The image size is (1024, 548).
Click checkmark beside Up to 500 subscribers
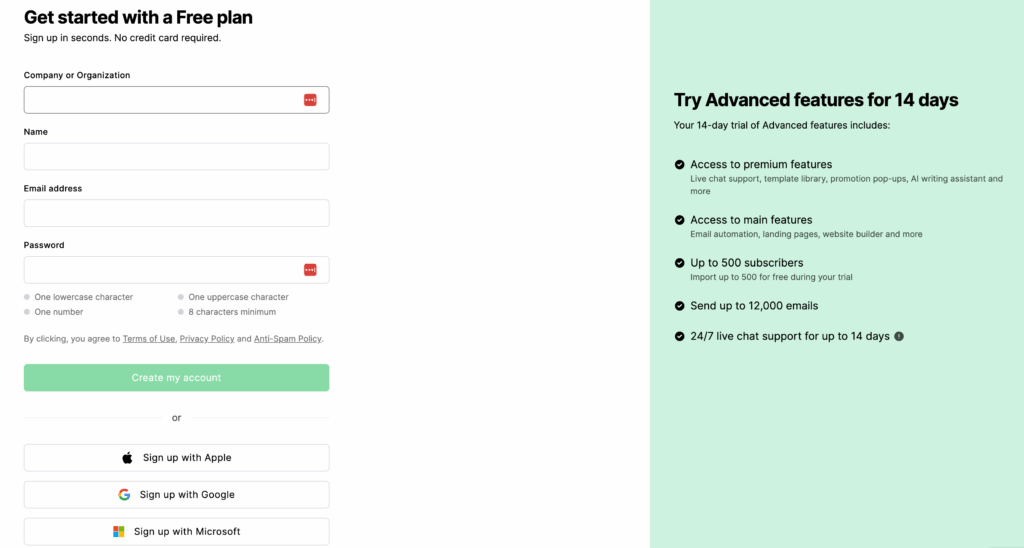pos(680,263)
